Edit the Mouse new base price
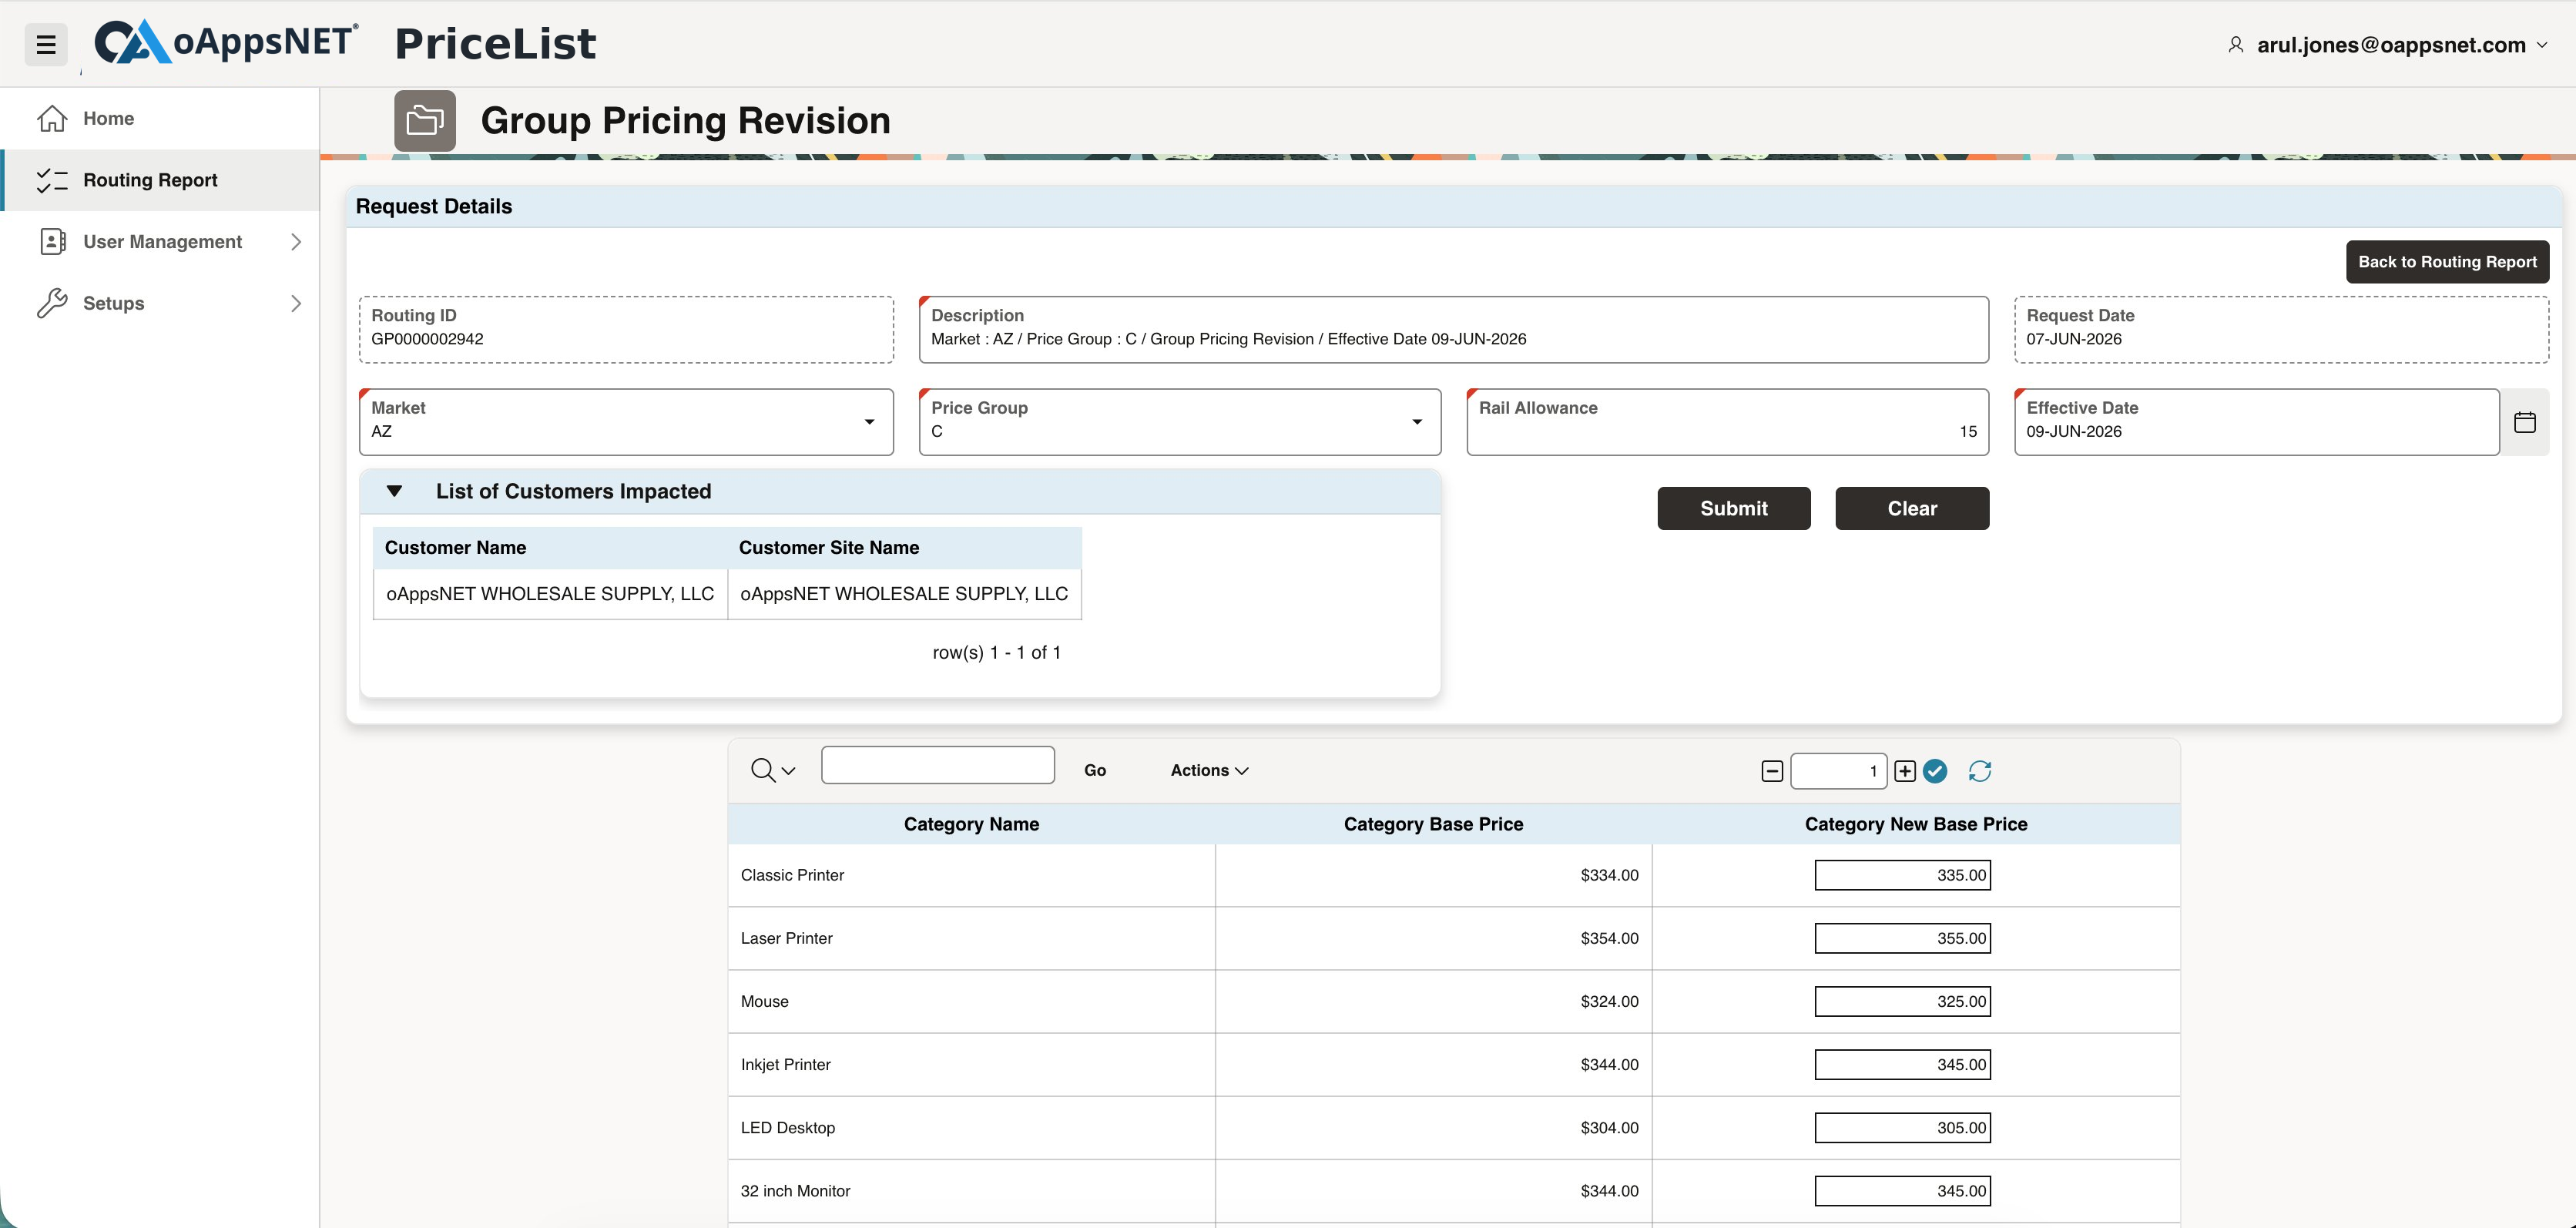Screen dimensions: 2576x1228 [1902, 1001]
